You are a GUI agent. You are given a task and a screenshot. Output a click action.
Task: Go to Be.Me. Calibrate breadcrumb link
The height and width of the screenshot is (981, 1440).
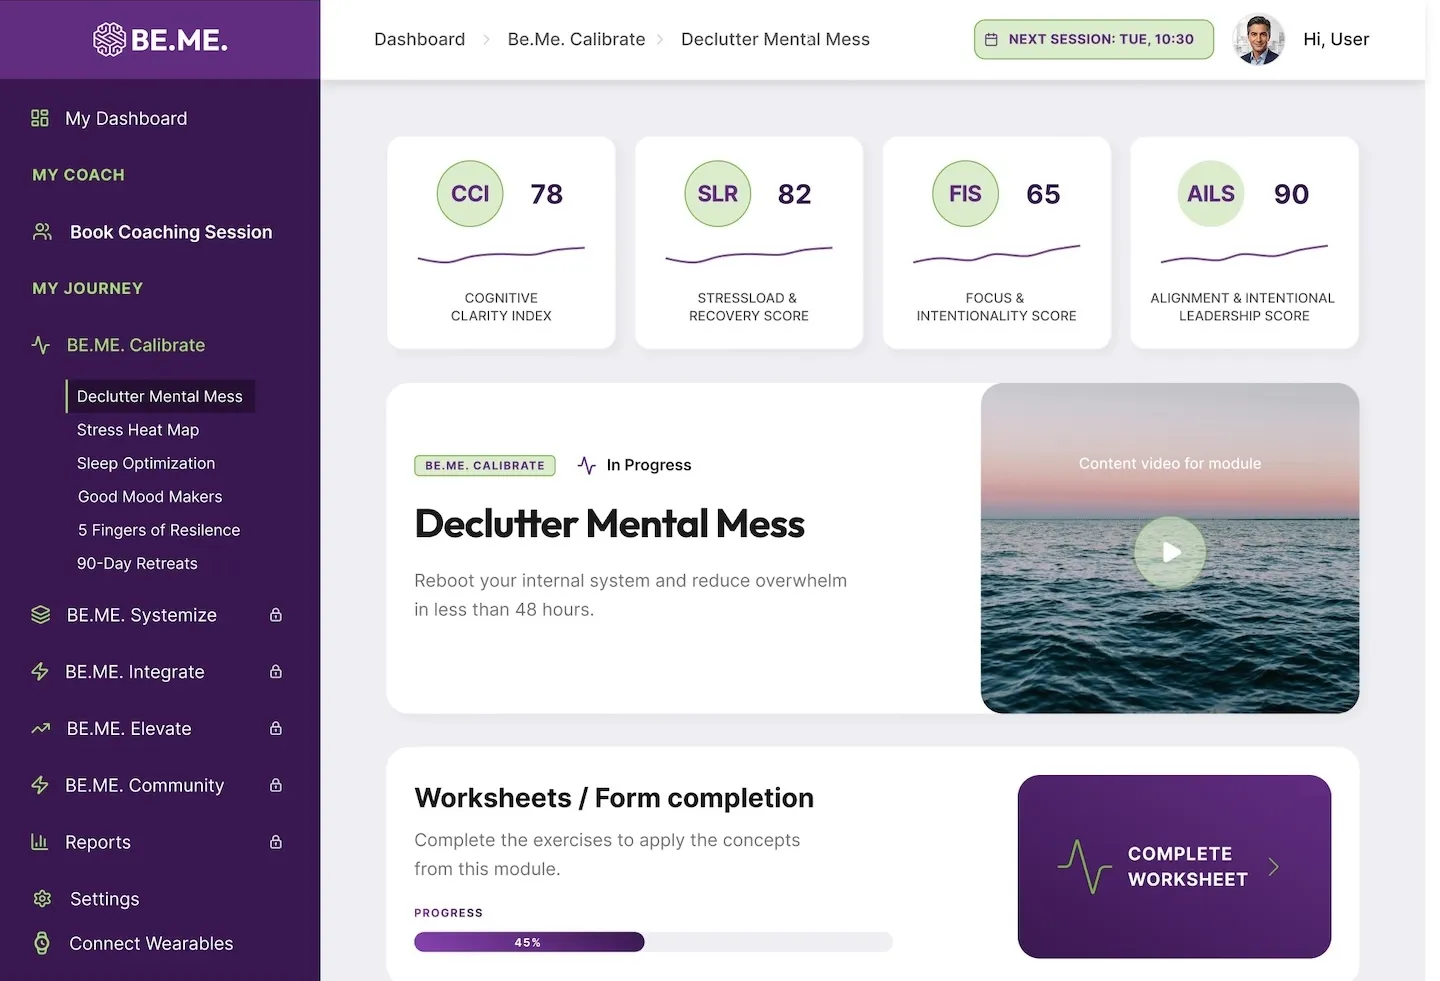coord(577,40)
